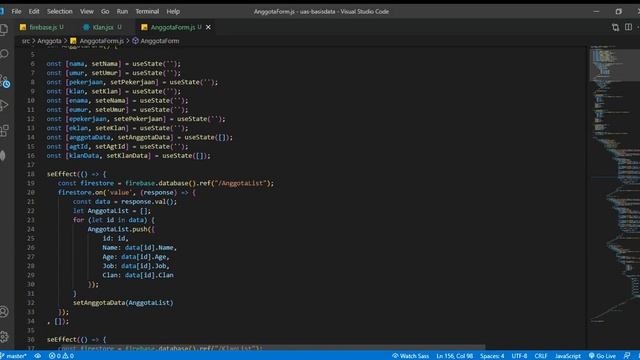Toggle Watch Sass in status bar

tap(411, 356)
